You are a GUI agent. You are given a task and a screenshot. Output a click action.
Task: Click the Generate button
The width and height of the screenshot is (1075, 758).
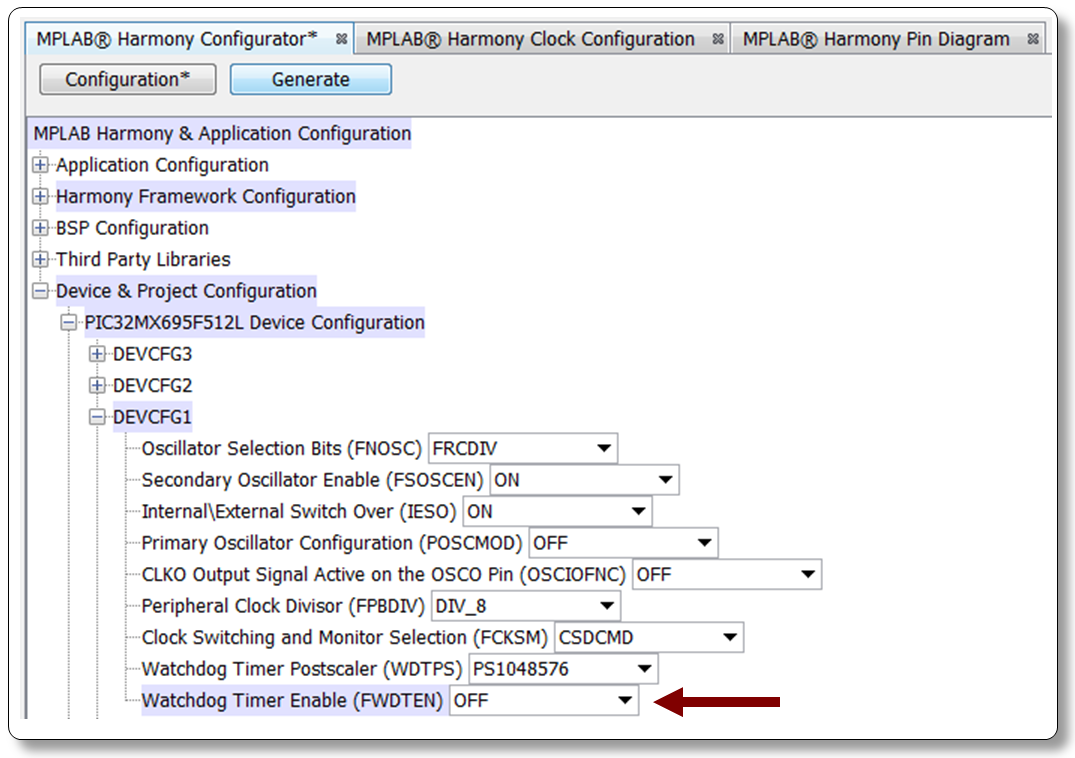(x=310, y=80)
